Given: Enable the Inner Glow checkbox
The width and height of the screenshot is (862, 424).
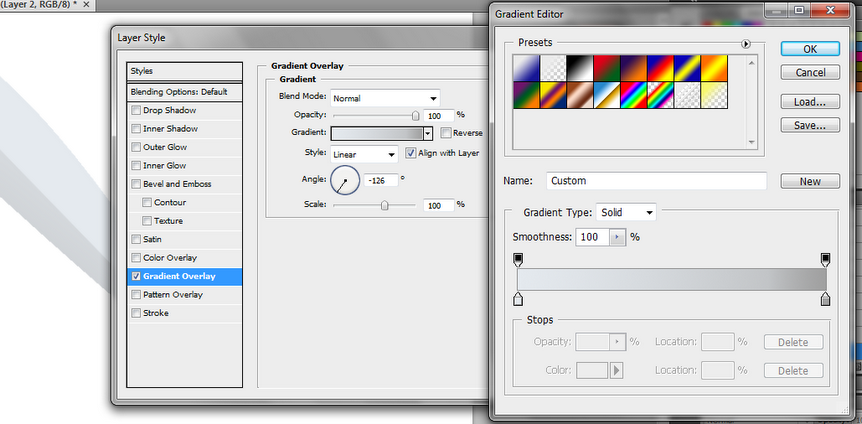Looking at the screenshot, I should [136, 166].
